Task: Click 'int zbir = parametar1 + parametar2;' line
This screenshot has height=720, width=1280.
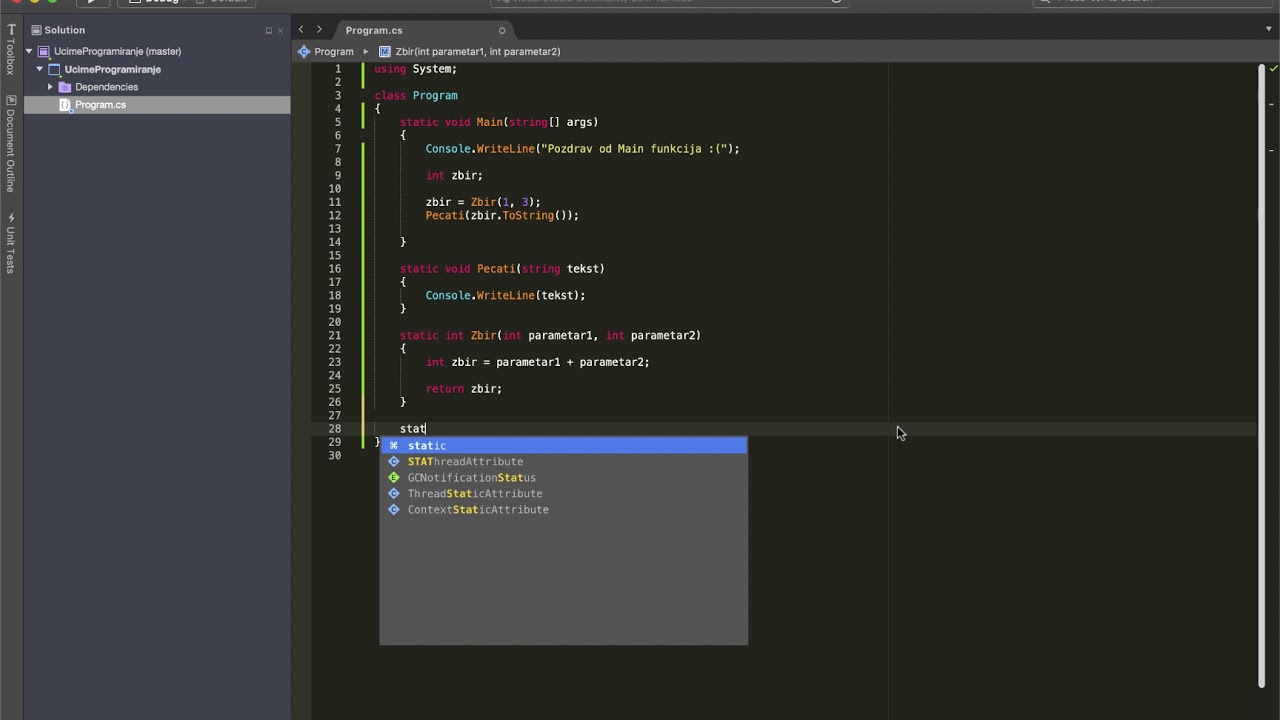Action: pos(537,362)
